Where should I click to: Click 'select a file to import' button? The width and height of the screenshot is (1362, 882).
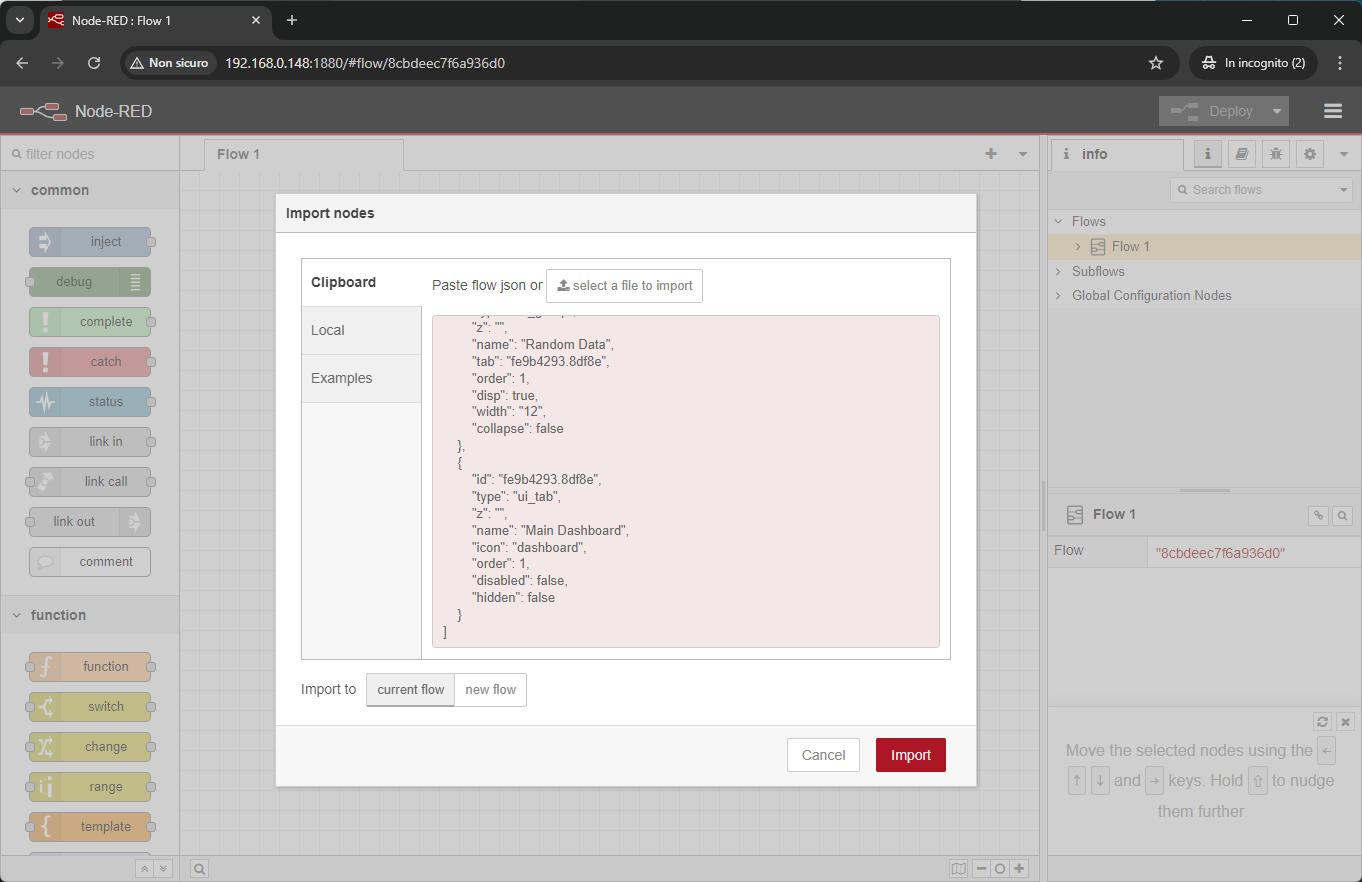pos(624,285)
